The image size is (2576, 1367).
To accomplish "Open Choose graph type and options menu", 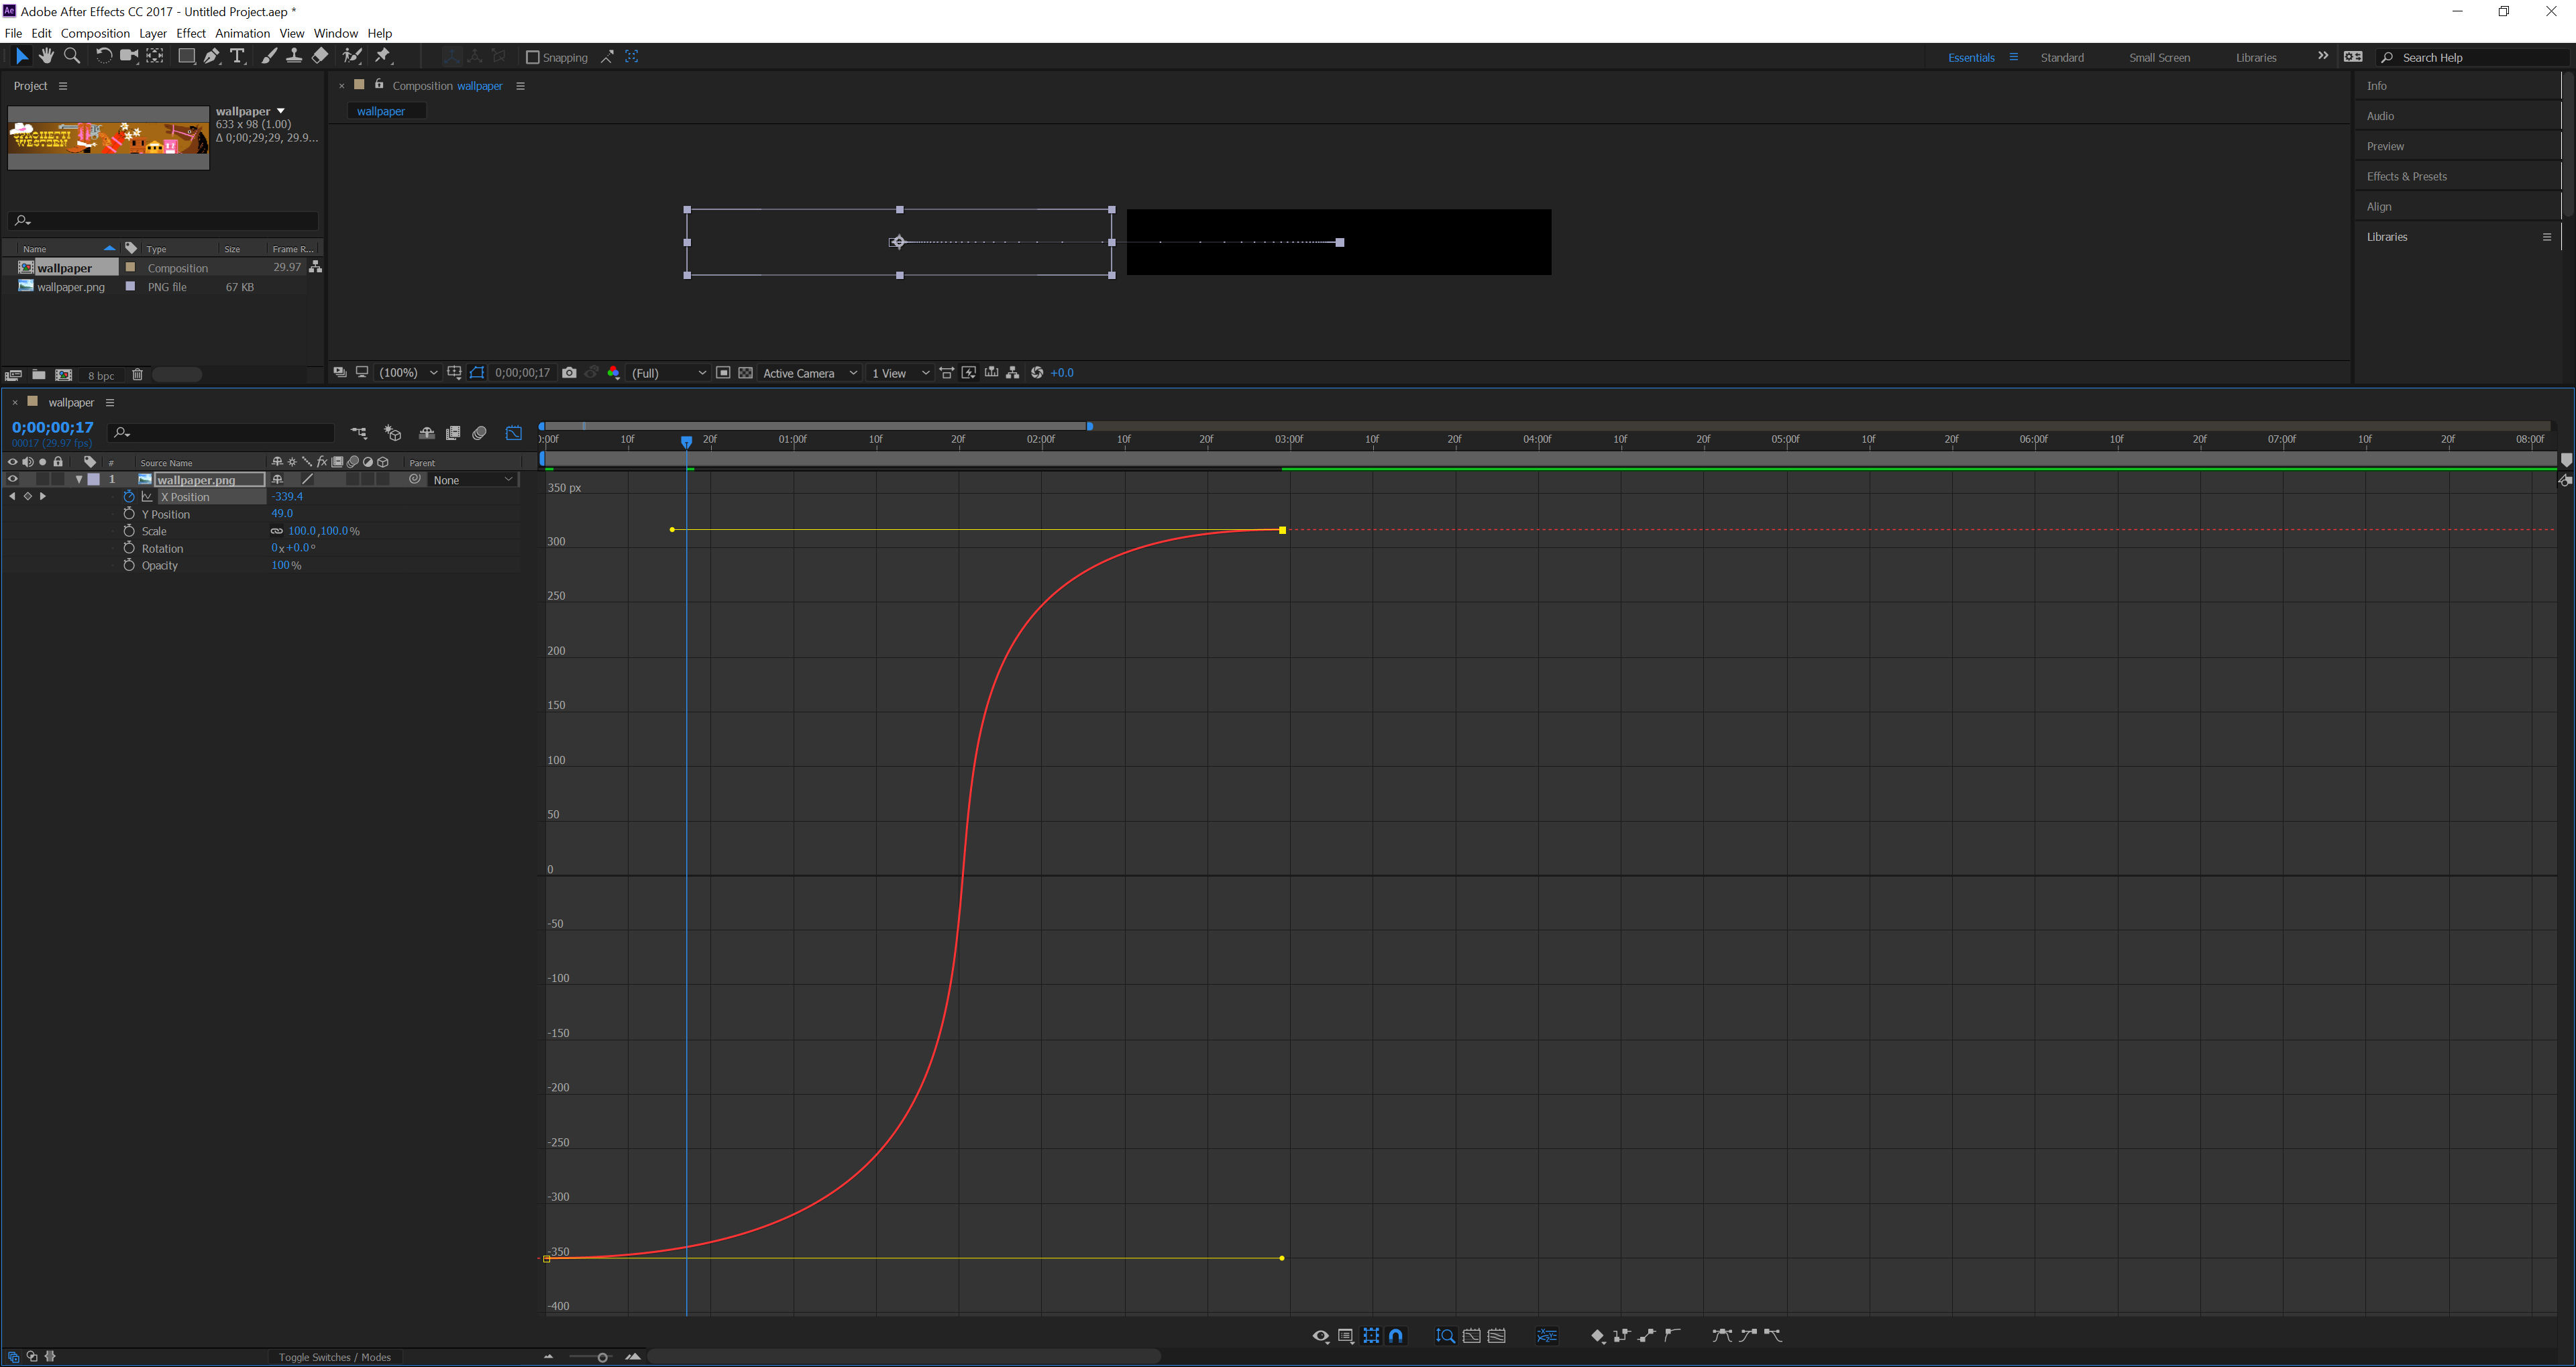I will pyautogui.click(x=1346, y=1336).
